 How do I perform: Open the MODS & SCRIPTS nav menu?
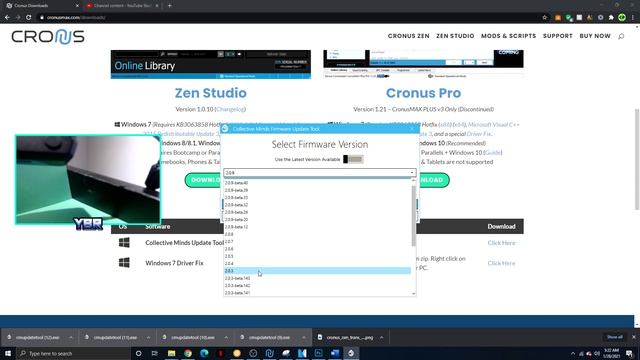point(509,36)
